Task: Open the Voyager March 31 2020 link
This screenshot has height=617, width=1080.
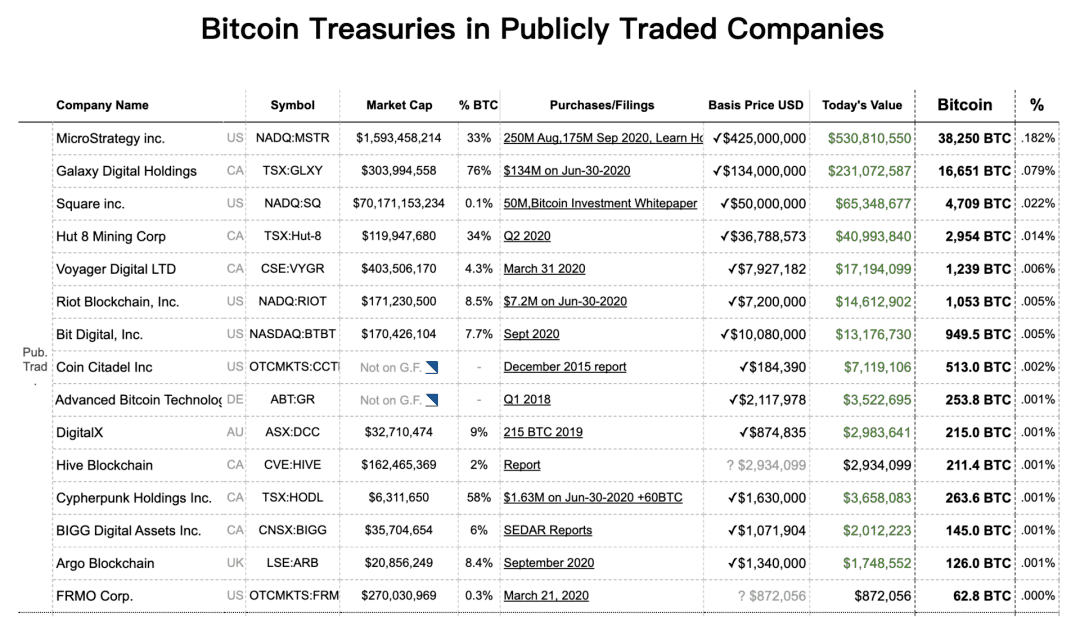Action: [x=544, y=269]
